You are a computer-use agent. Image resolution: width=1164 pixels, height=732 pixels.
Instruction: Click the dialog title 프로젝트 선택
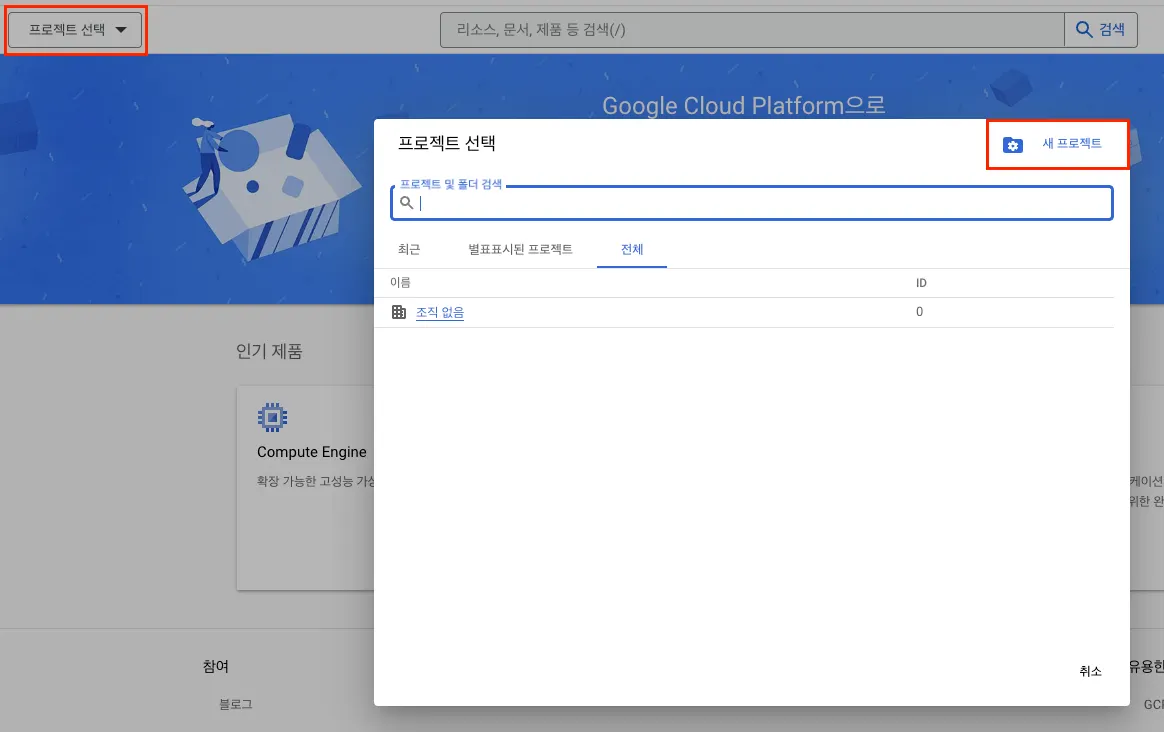447,143
